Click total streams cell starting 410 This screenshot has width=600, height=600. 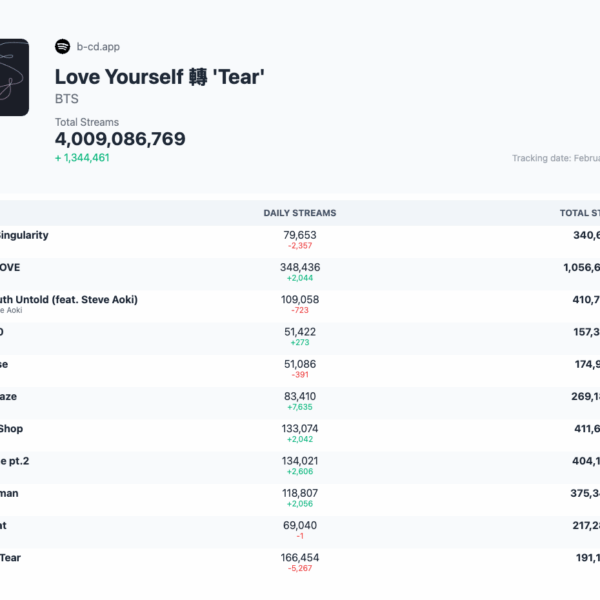(x=586, y=300)
